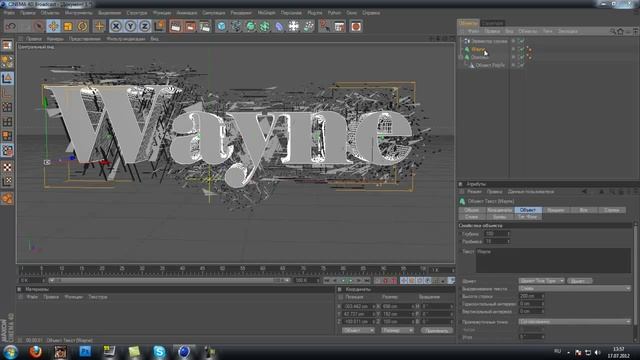Click the back arrow in Attributes panel

584,191
